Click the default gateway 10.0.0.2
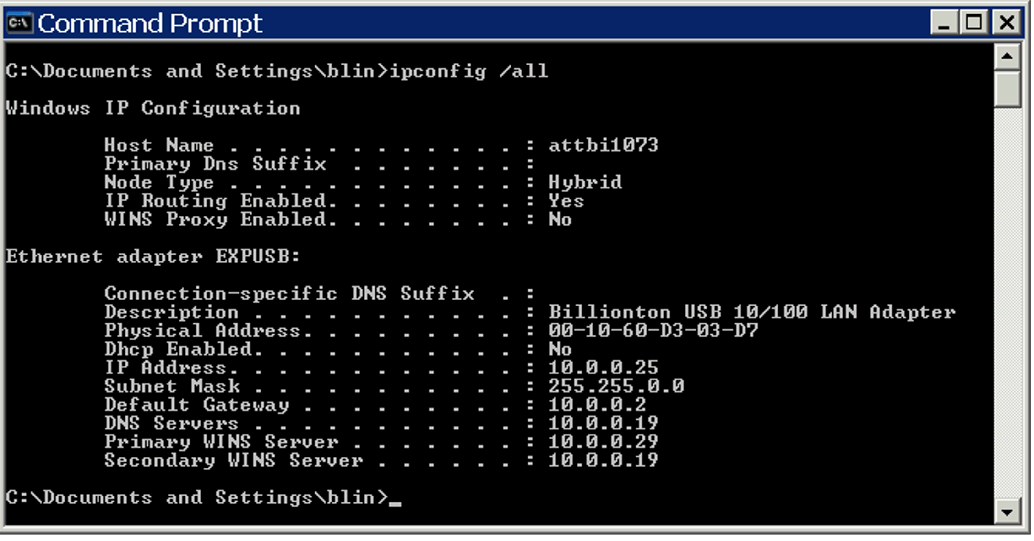Screen dimensions: 1034x541 [597, 404]
